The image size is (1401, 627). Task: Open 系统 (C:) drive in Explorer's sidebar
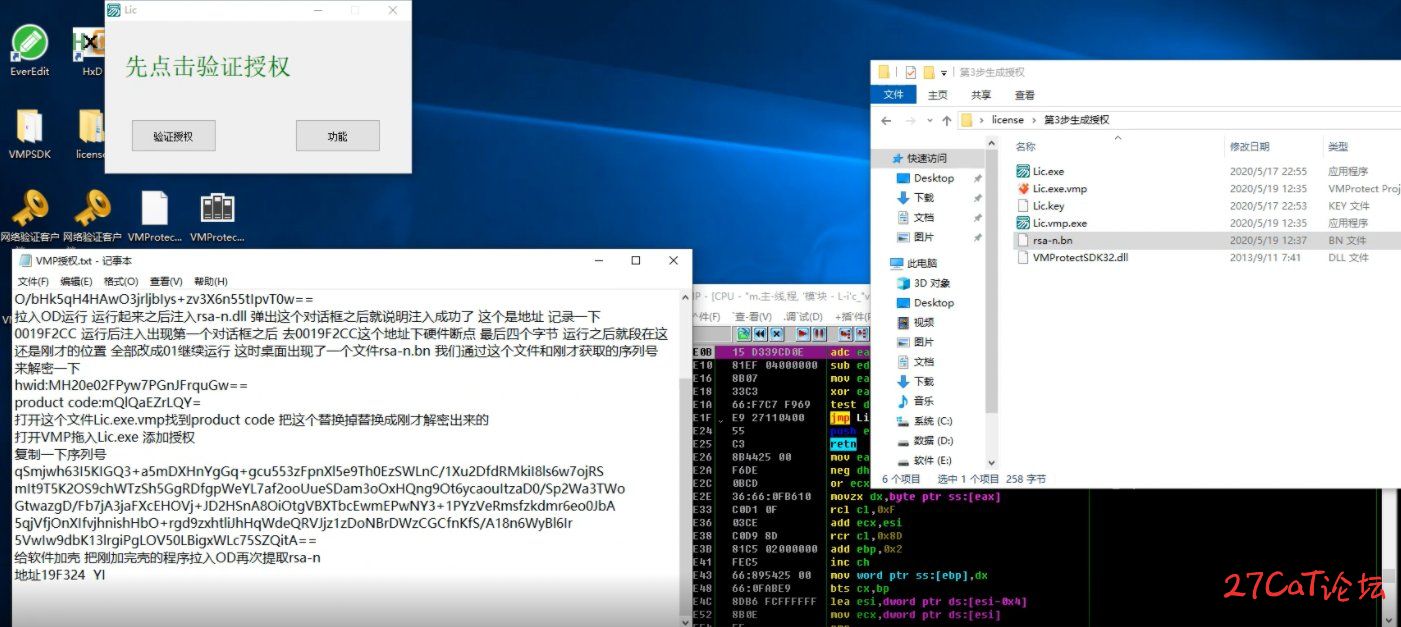pos(924,421)
